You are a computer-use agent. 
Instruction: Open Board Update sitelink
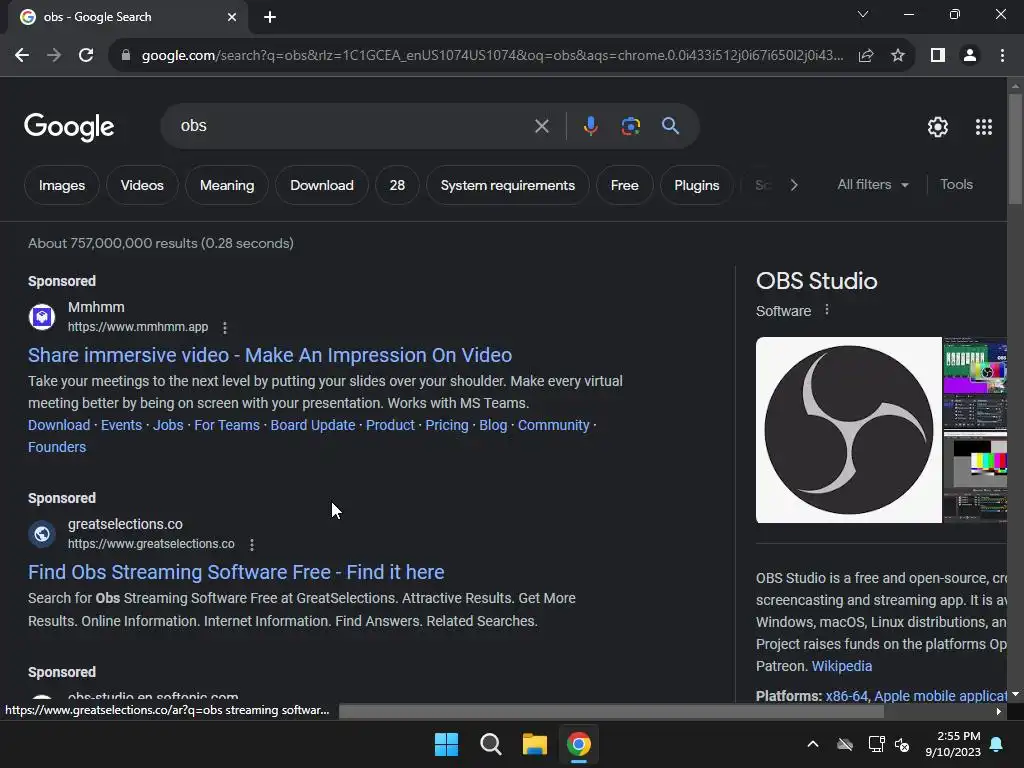click(313, 425)
